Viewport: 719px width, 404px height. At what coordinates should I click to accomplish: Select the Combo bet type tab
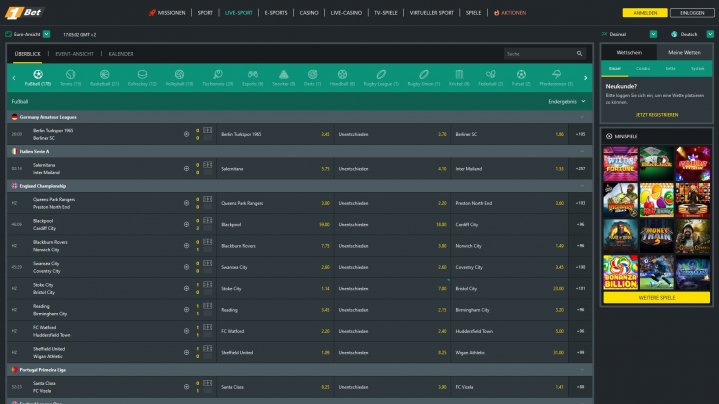coord(642,69)
